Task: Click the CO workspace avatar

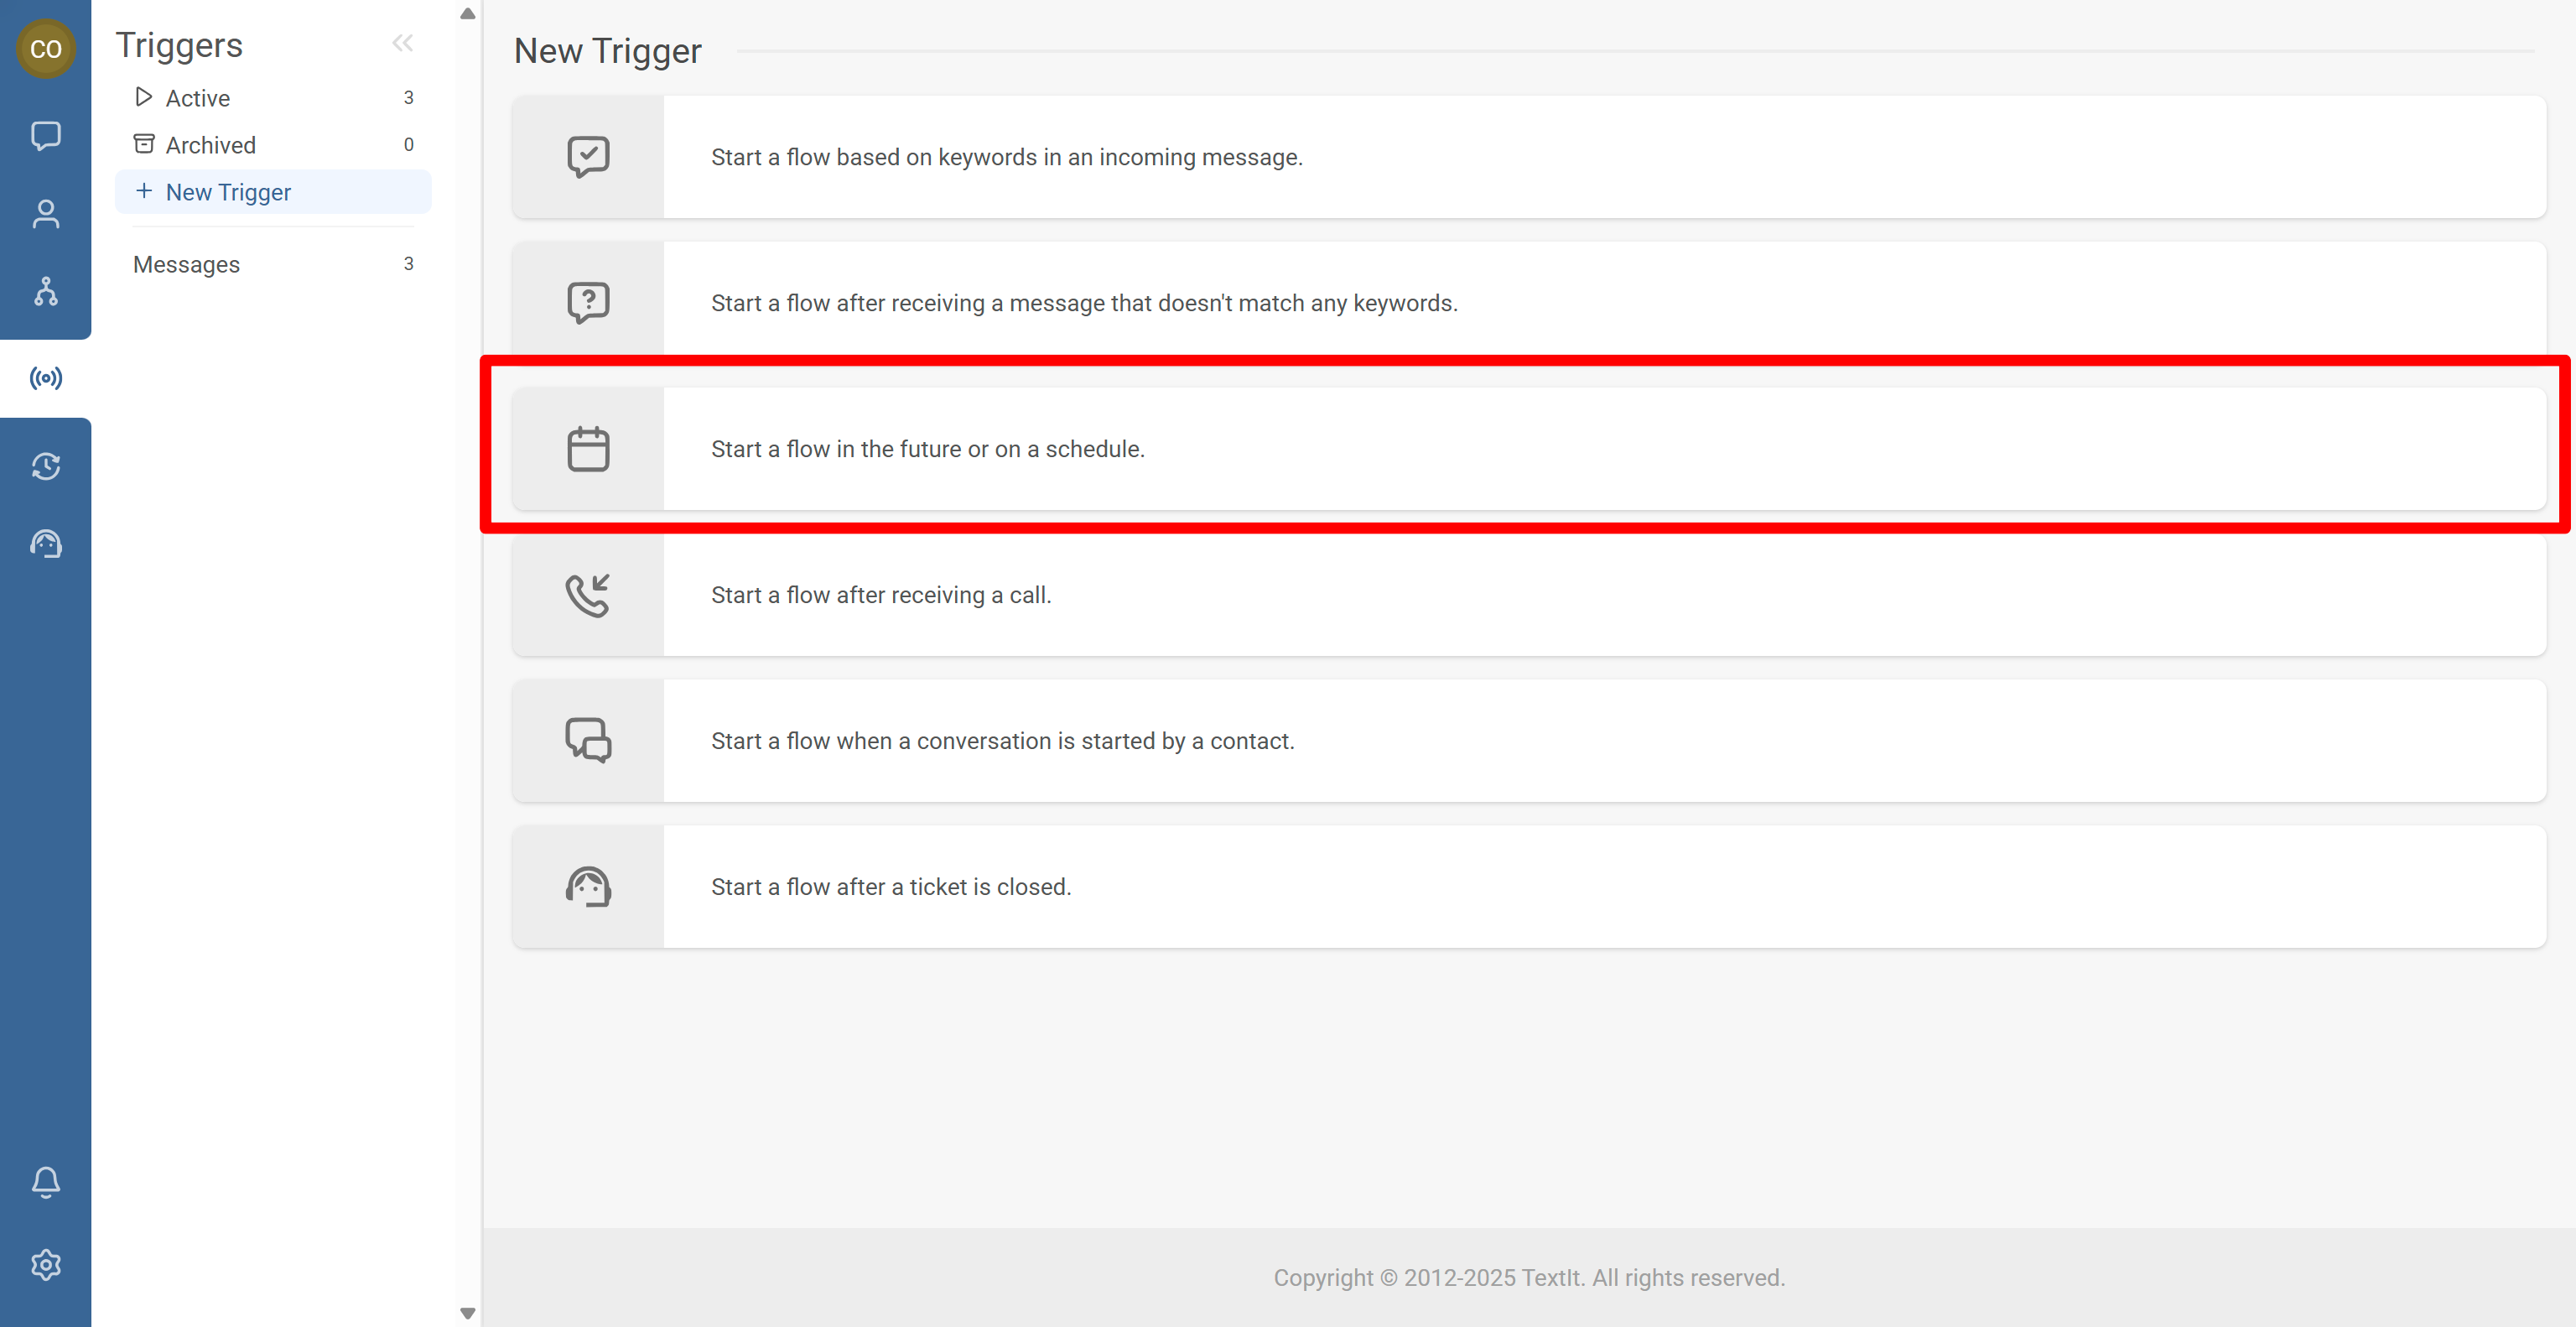Action: tap(45, 48)
